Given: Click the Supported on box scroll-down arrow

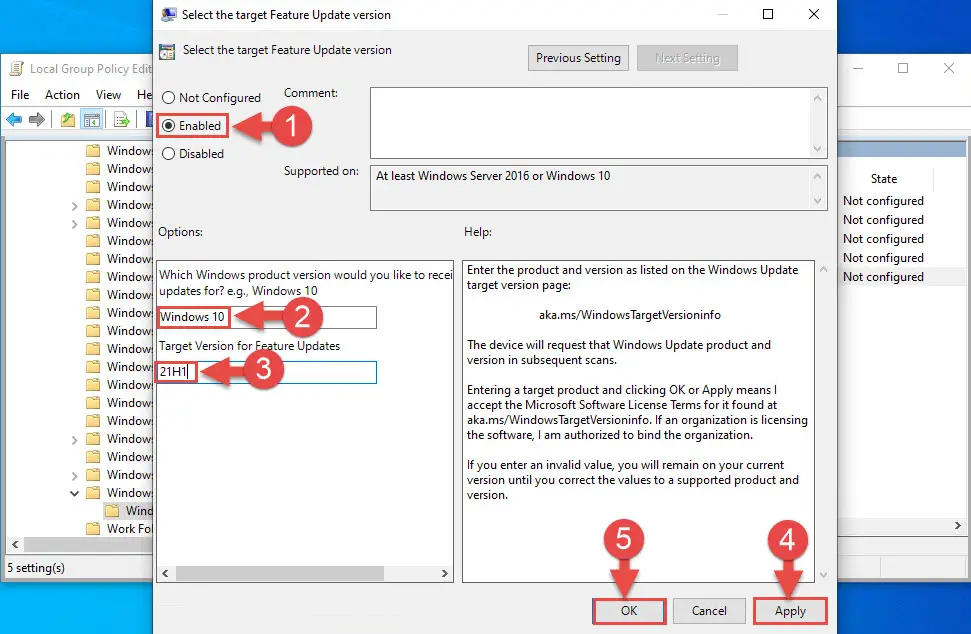Looking at the screenshot, I should [817, 201].
